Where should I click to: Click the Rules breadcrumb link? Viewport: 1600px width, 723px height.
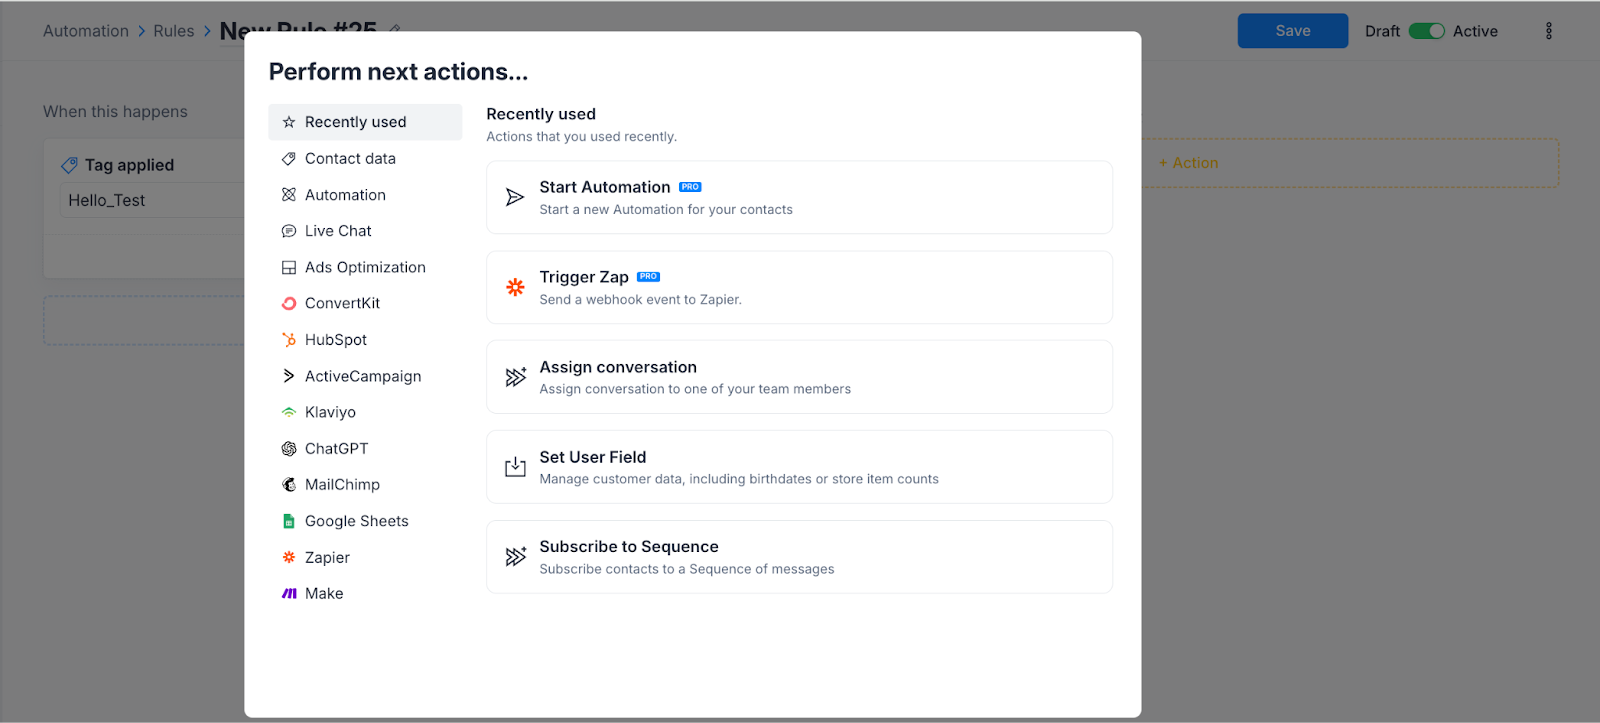pos(174,31)
